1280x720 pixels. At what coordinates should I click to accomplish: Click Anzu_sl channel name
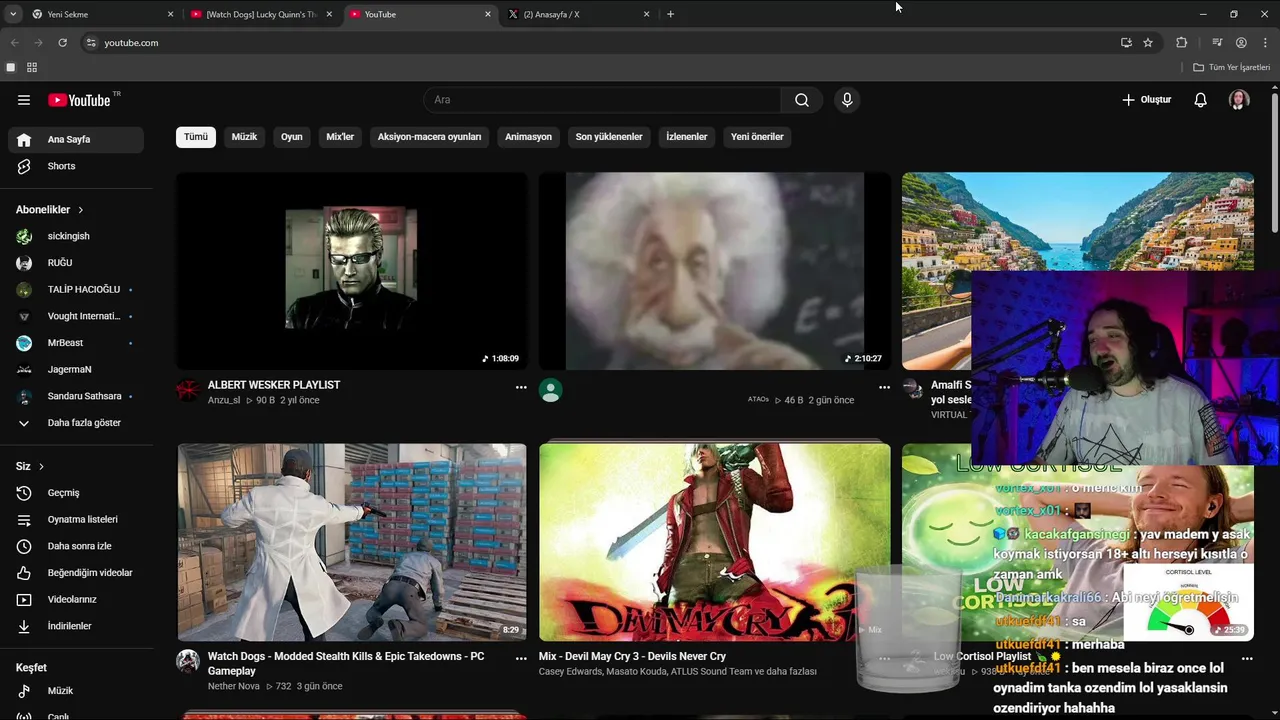click(x=224, y=401)
